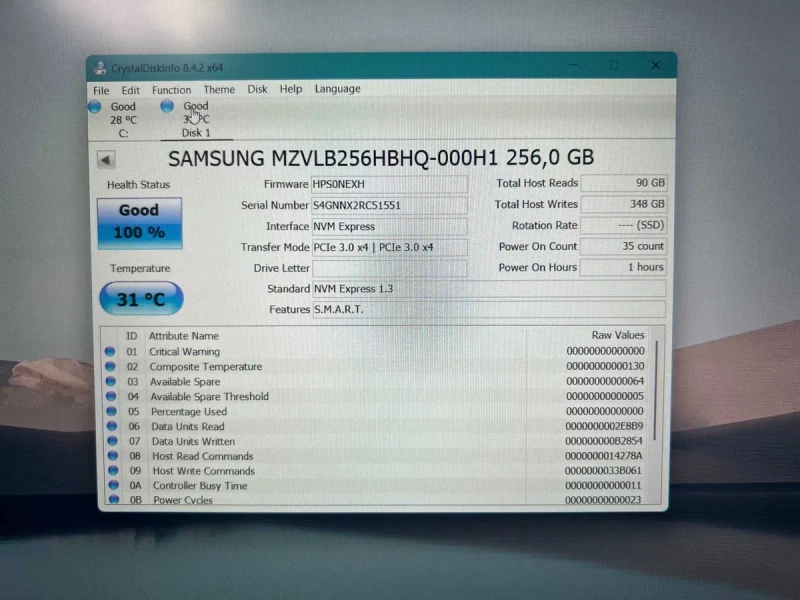
Task: Click the status orb for Power Cycles row
Action: tap(114, 499)
